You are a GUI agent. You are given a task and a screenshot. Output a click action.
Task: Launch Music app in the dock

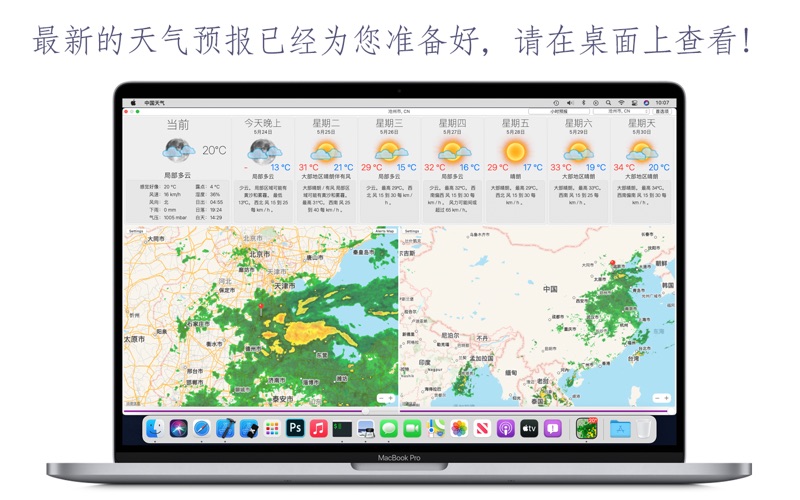point(318,429)
